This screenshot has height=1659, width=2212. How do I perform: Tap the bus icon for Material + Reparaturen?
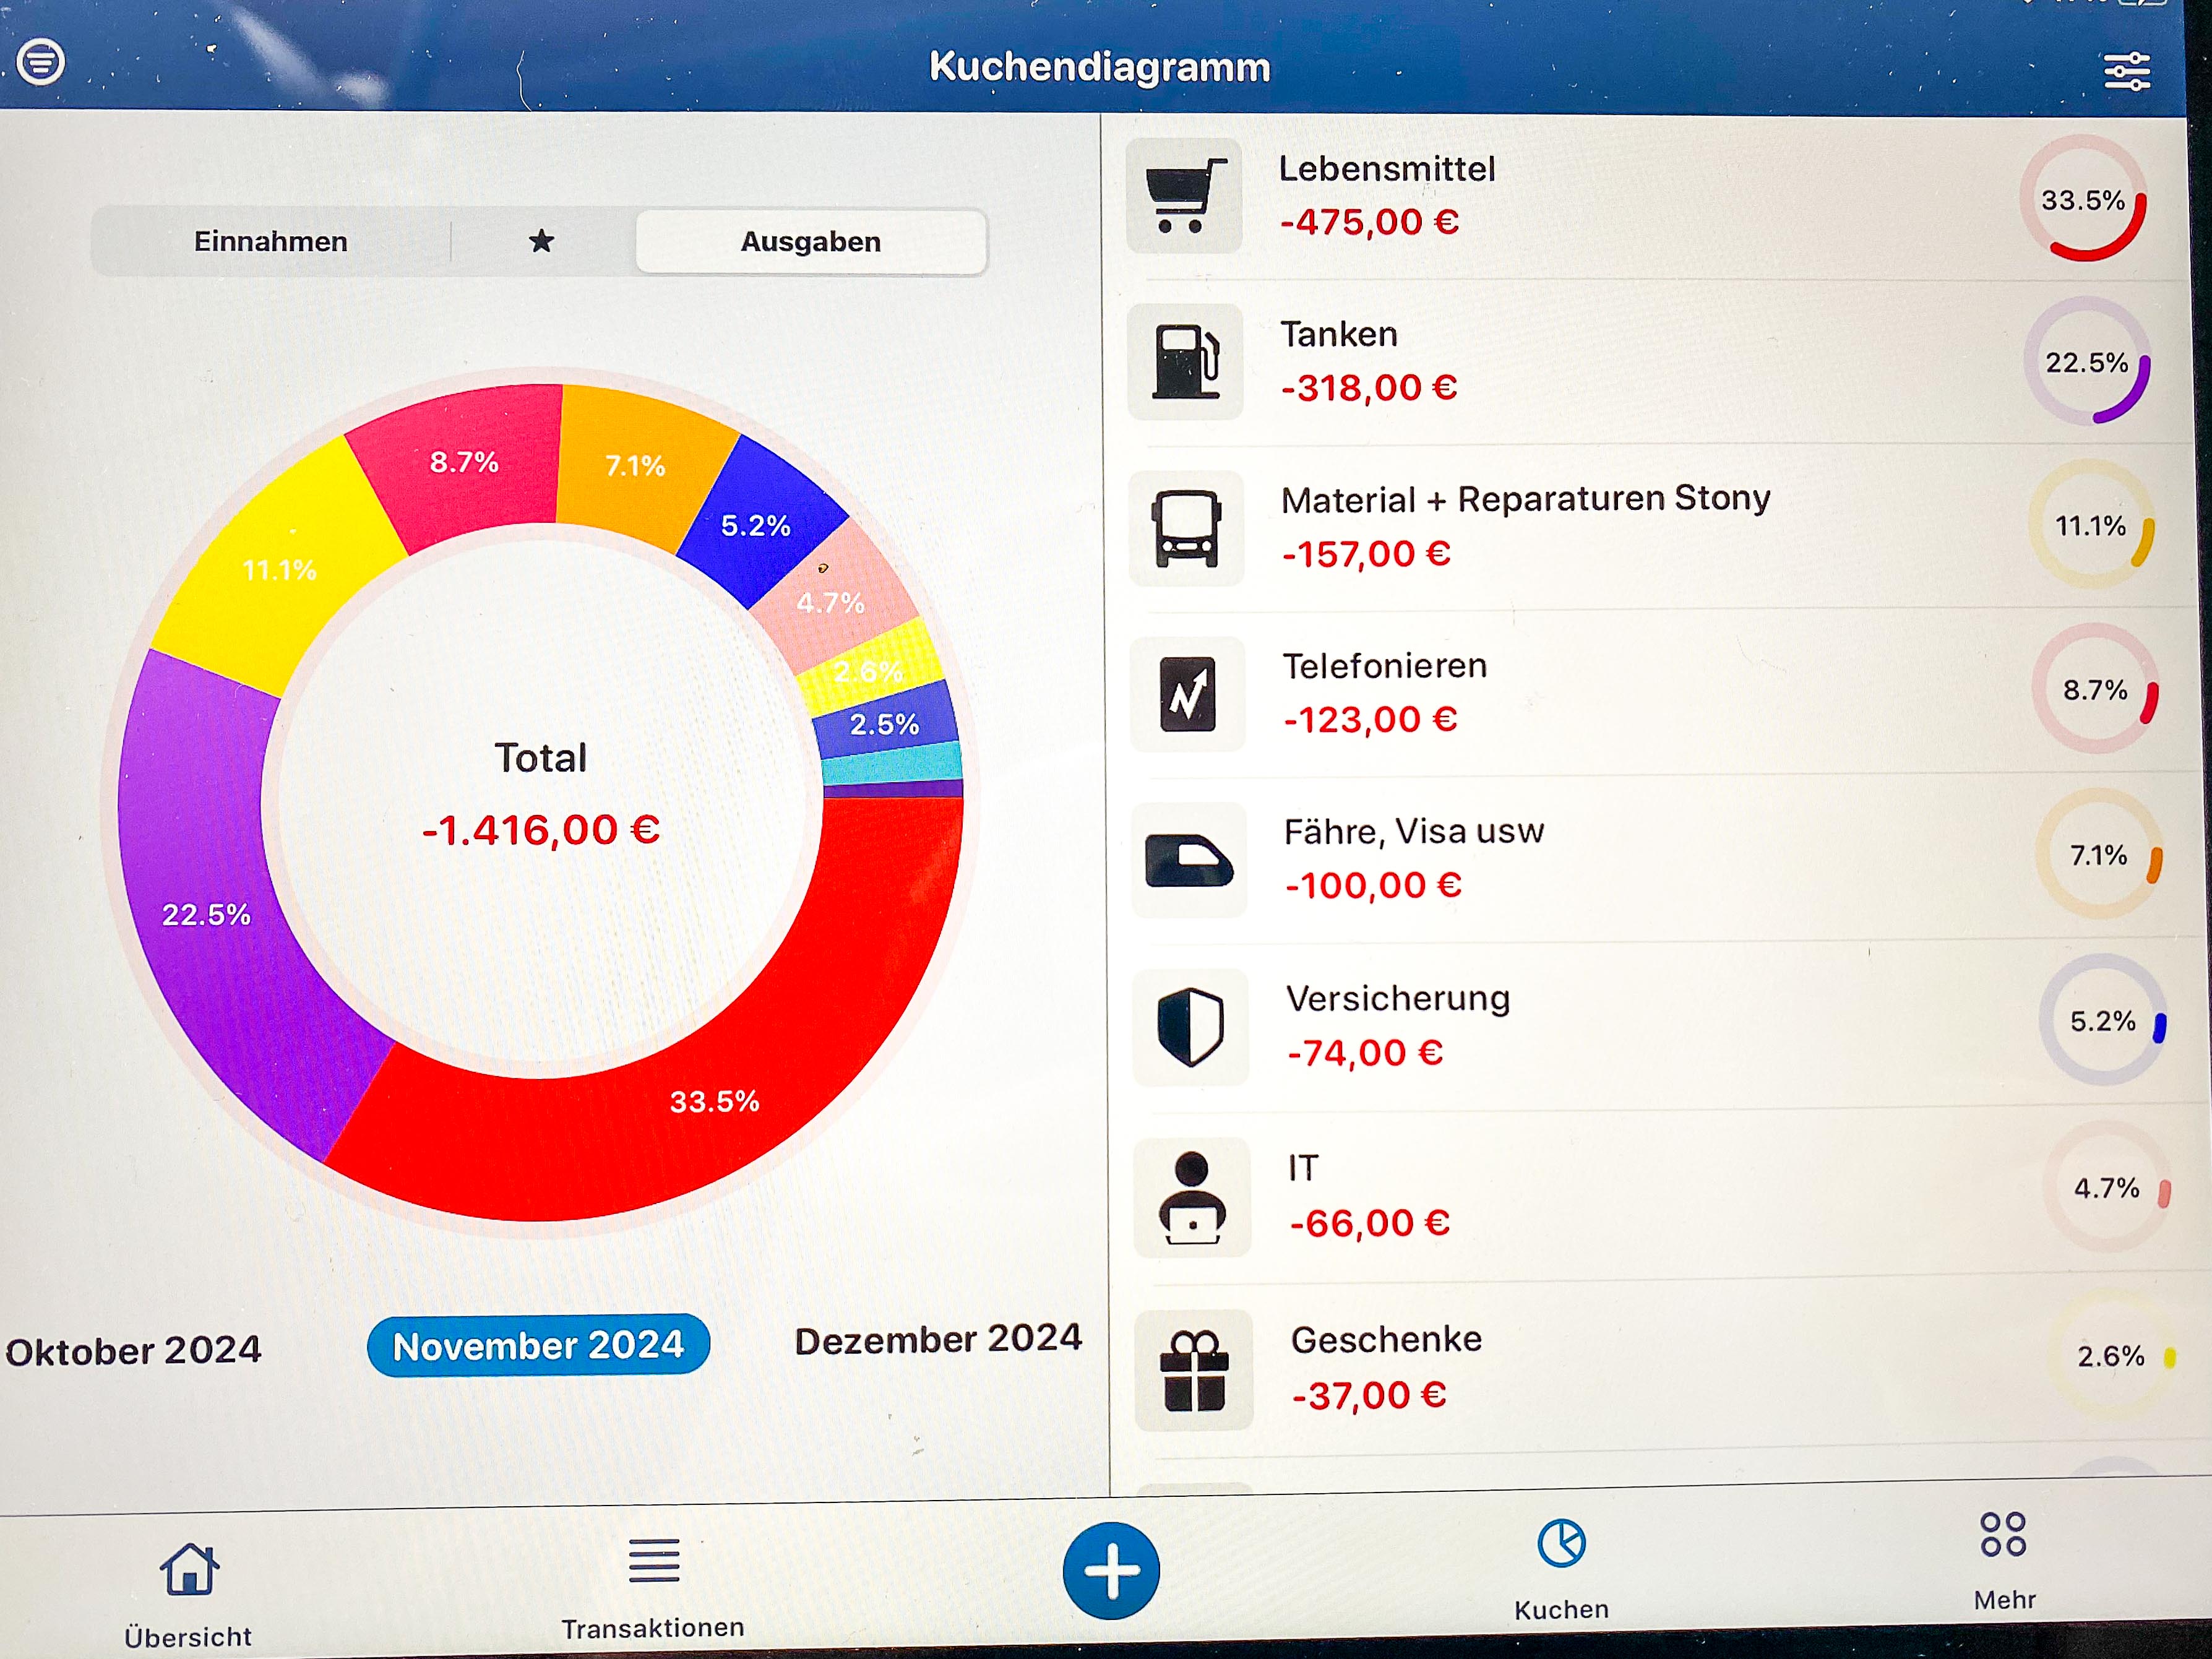coord(1186,528)
